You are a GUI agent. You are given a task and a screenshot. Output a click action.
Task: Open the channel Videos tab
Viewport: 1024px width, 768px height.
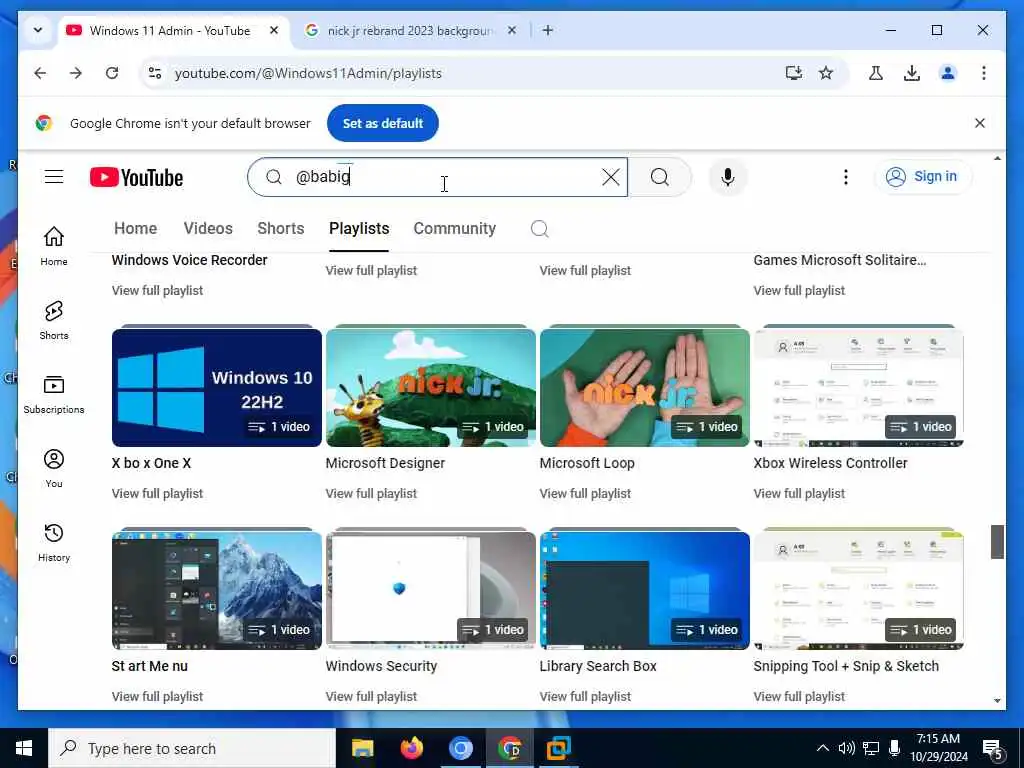208,229
